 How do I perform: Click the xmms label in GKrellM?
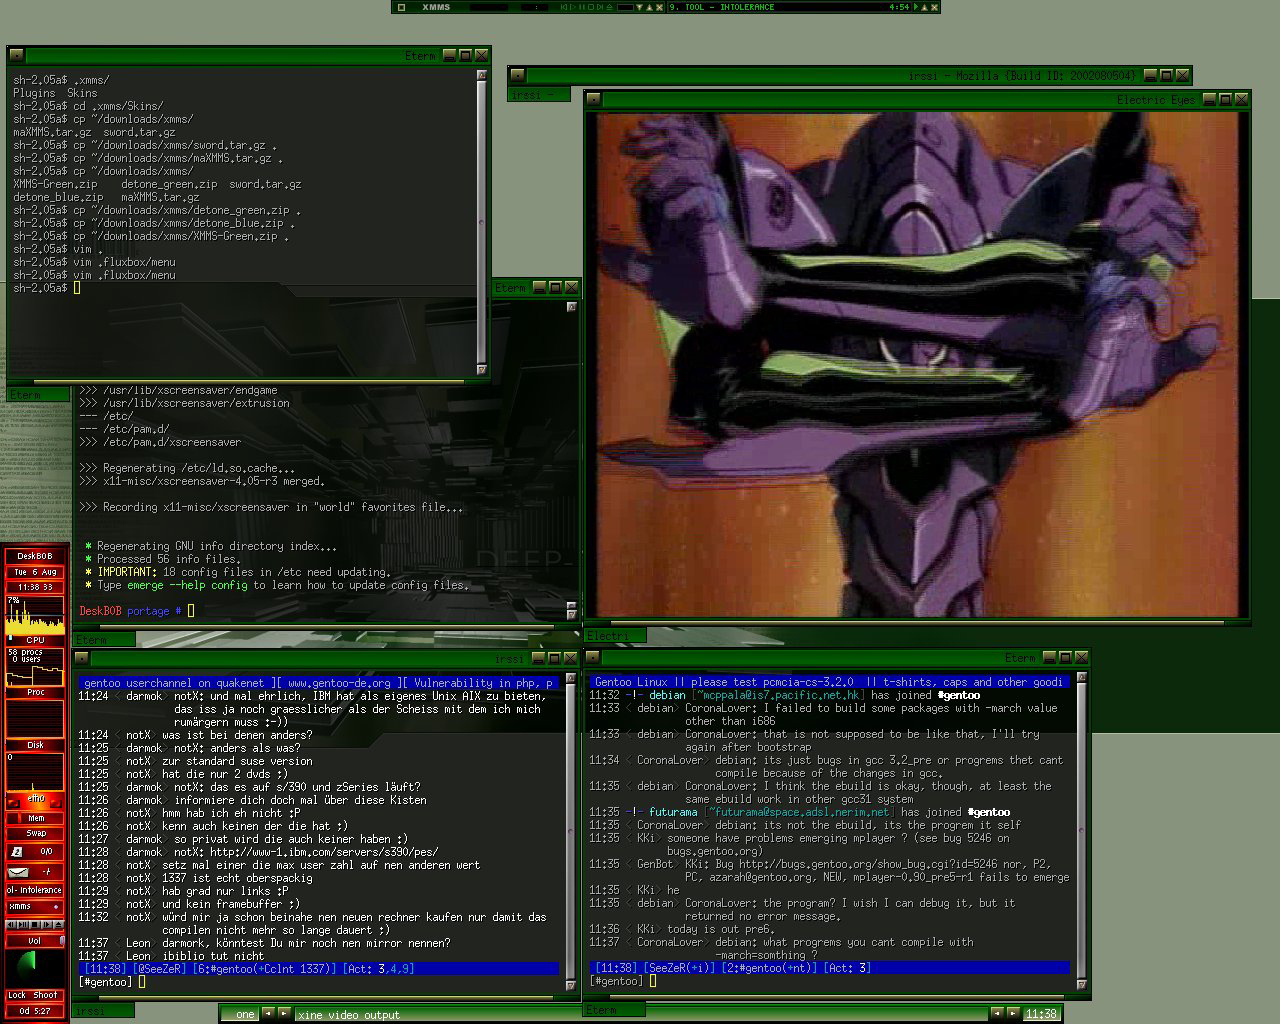(20, 906)
